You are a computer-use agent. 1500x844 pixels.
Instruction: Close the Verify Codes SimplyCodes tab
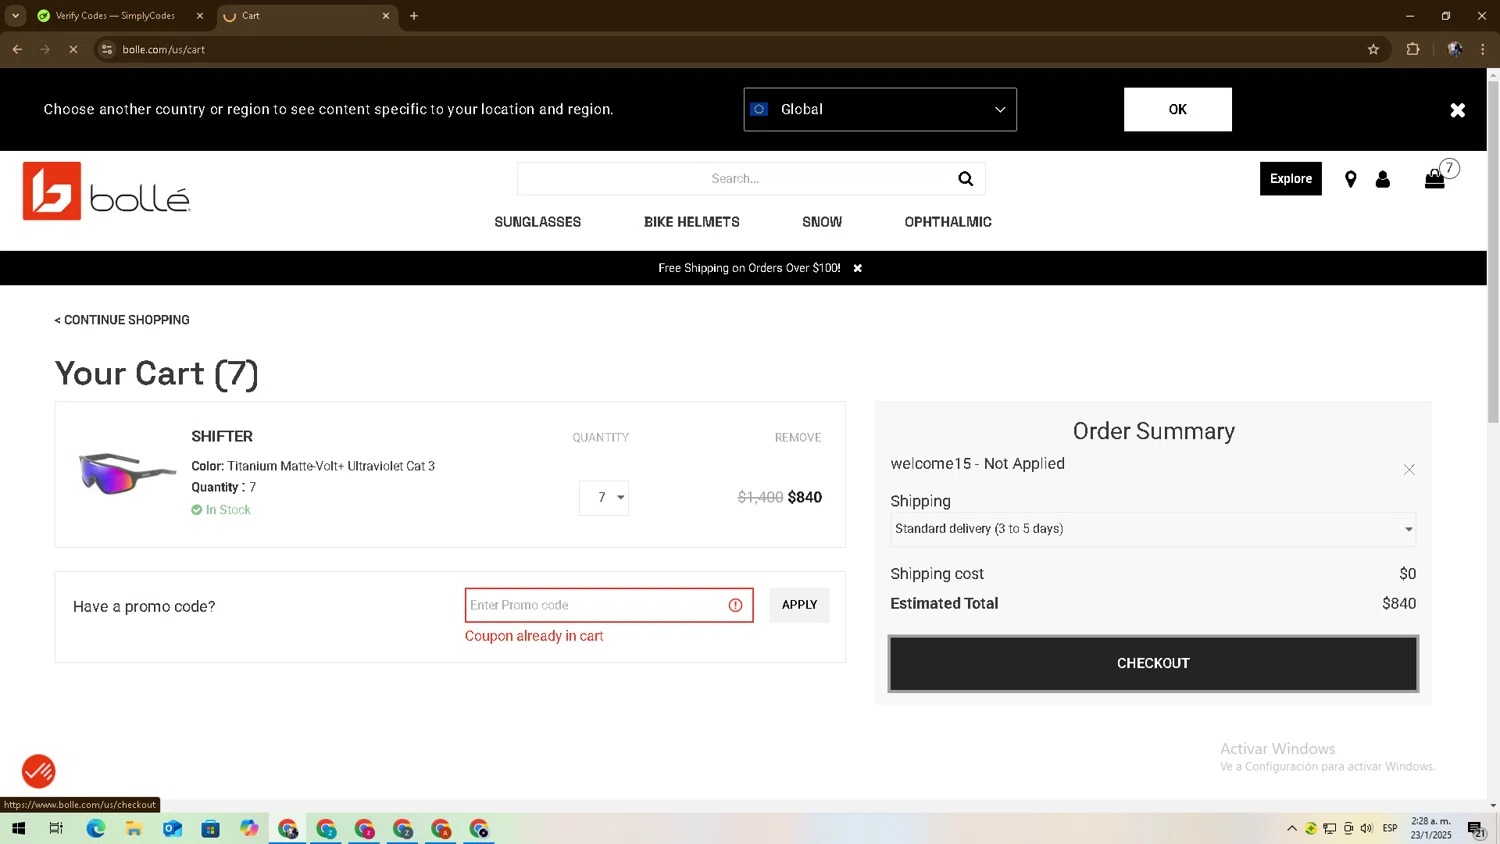pyautogui.click(x=199, y=16)
